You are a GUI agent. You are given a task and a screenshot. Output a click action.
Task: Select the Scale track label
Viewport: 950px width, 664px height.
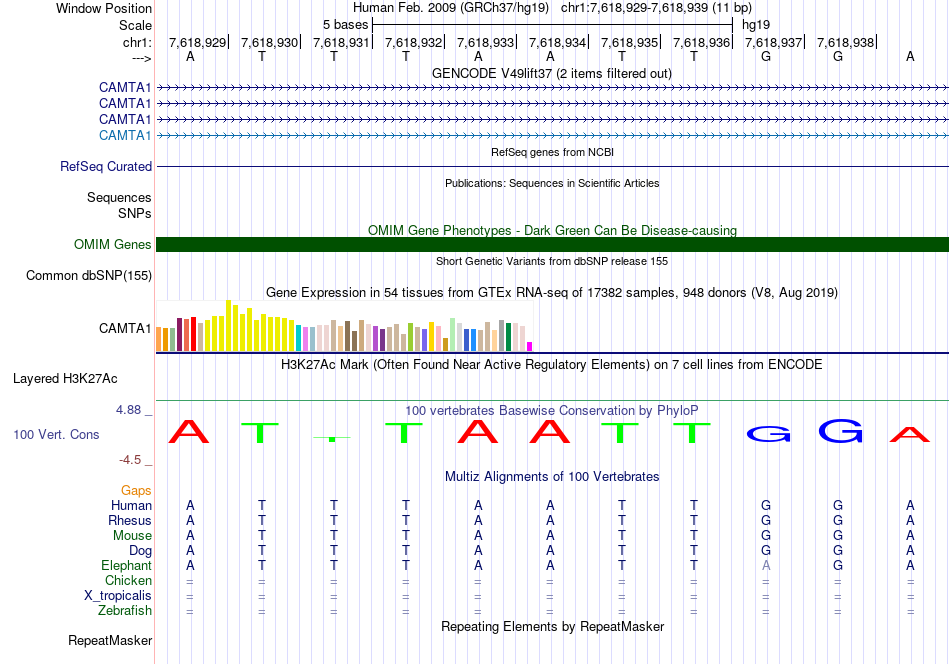tap(135, 25)
